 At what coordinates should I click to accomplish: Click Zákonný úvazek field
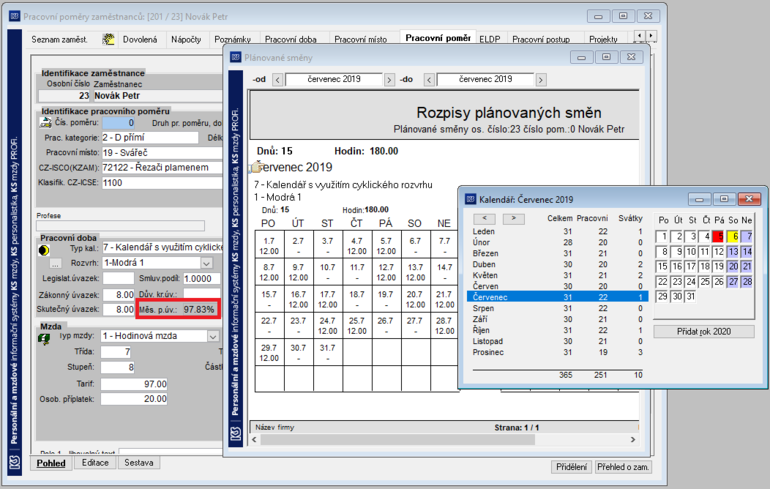pos(118,295)
